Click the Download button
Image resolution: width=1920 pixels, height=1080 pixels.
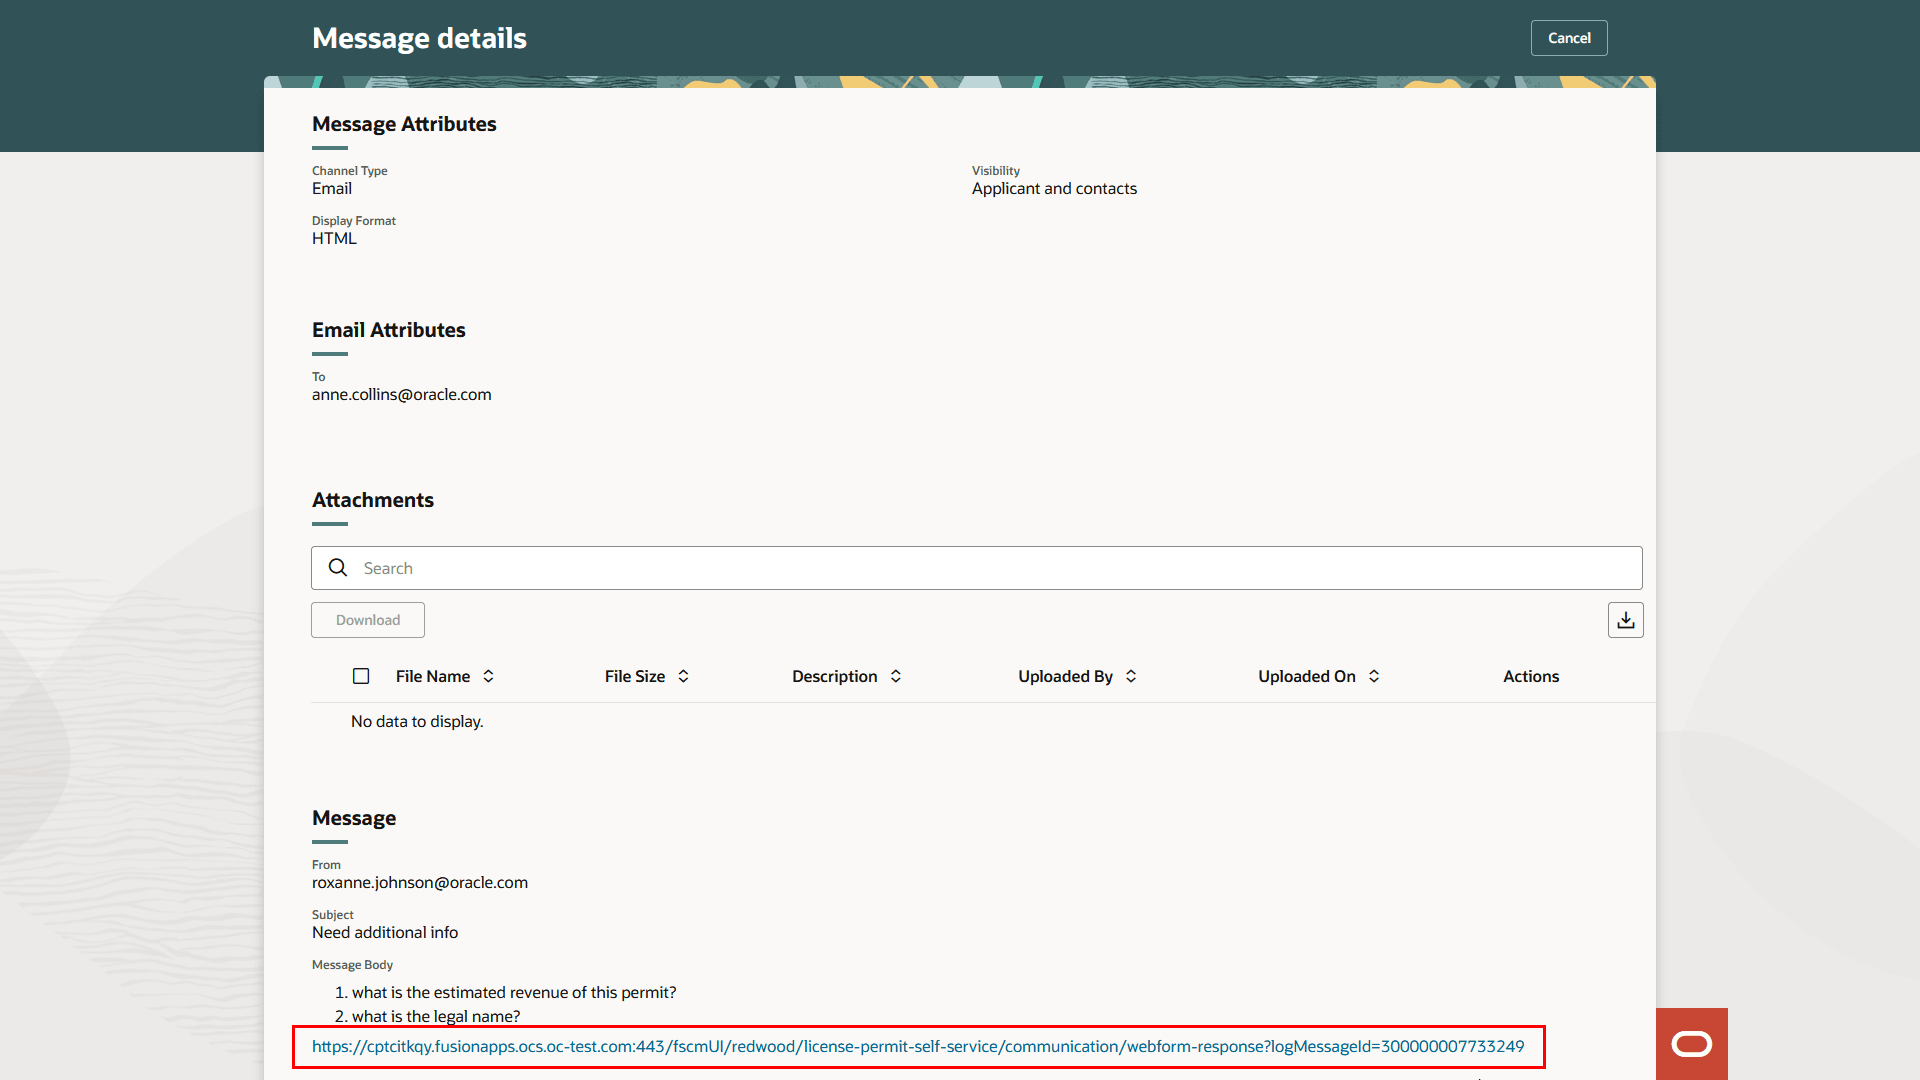pos(368,620)
